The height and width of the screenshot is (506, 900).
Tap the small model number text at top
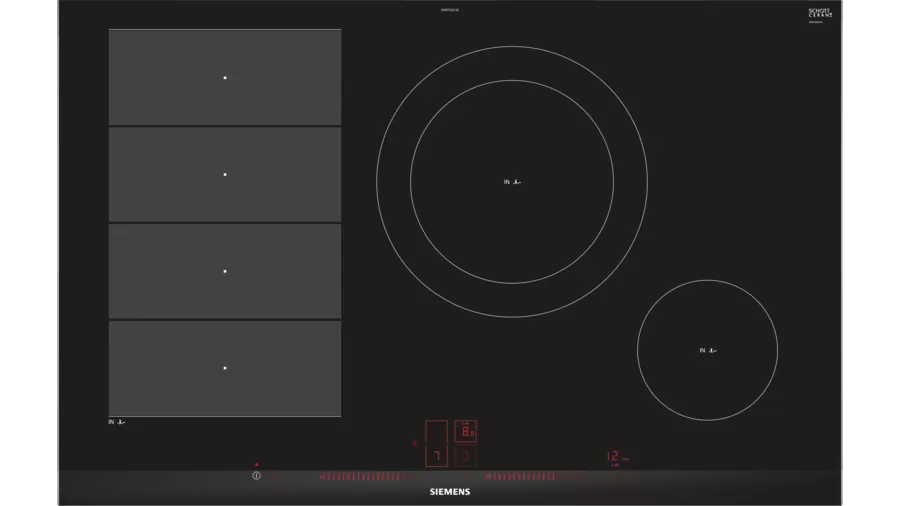click(449, 10)
